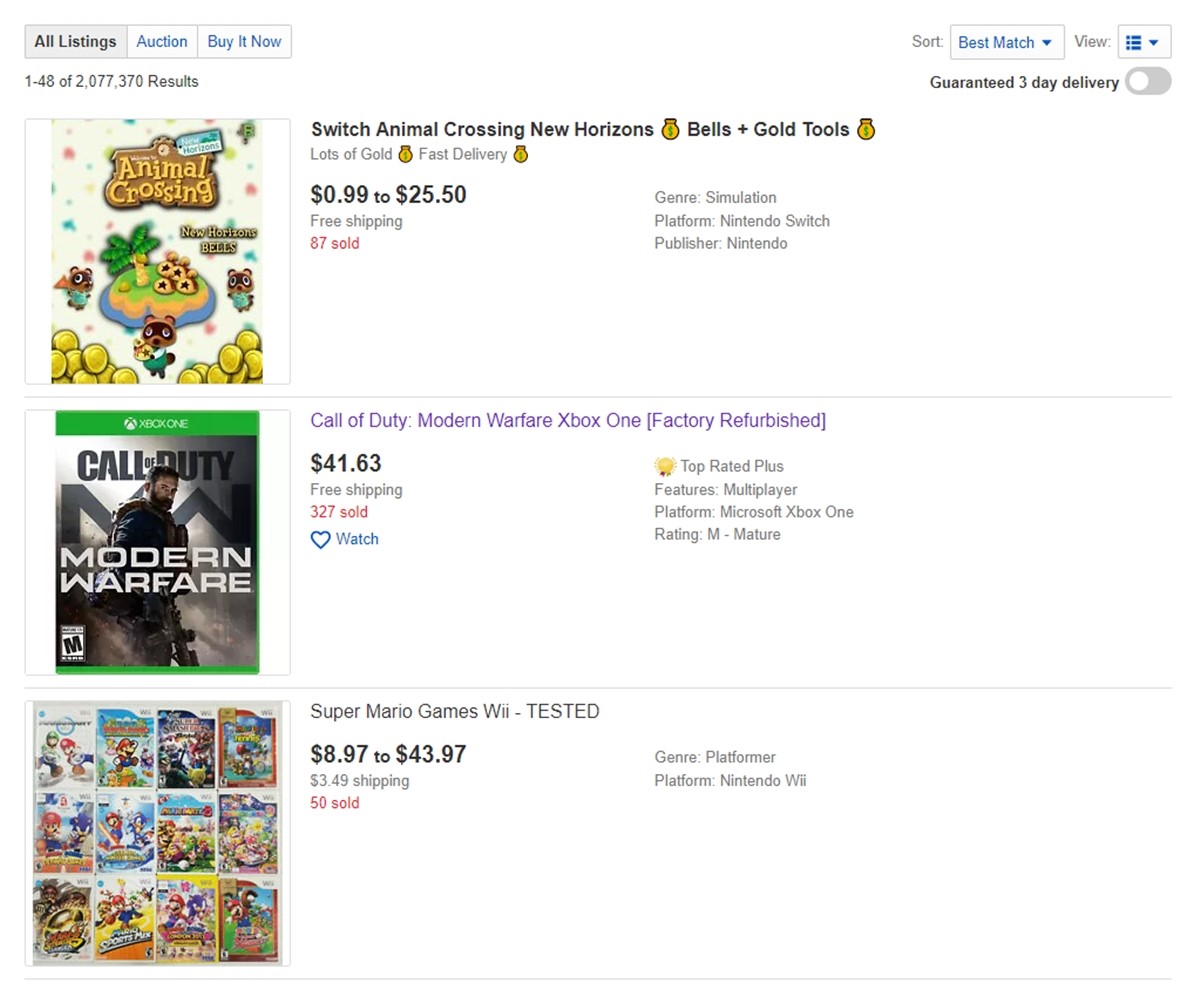Enable Guaranteed 3 day delivery toggle
This screenshot has height=982, width=1200.
[1148, 82]
